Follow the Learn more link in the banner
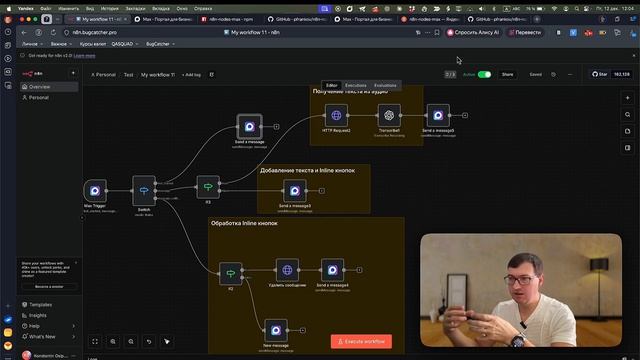 pyautogui.click(x=84, y=56)
